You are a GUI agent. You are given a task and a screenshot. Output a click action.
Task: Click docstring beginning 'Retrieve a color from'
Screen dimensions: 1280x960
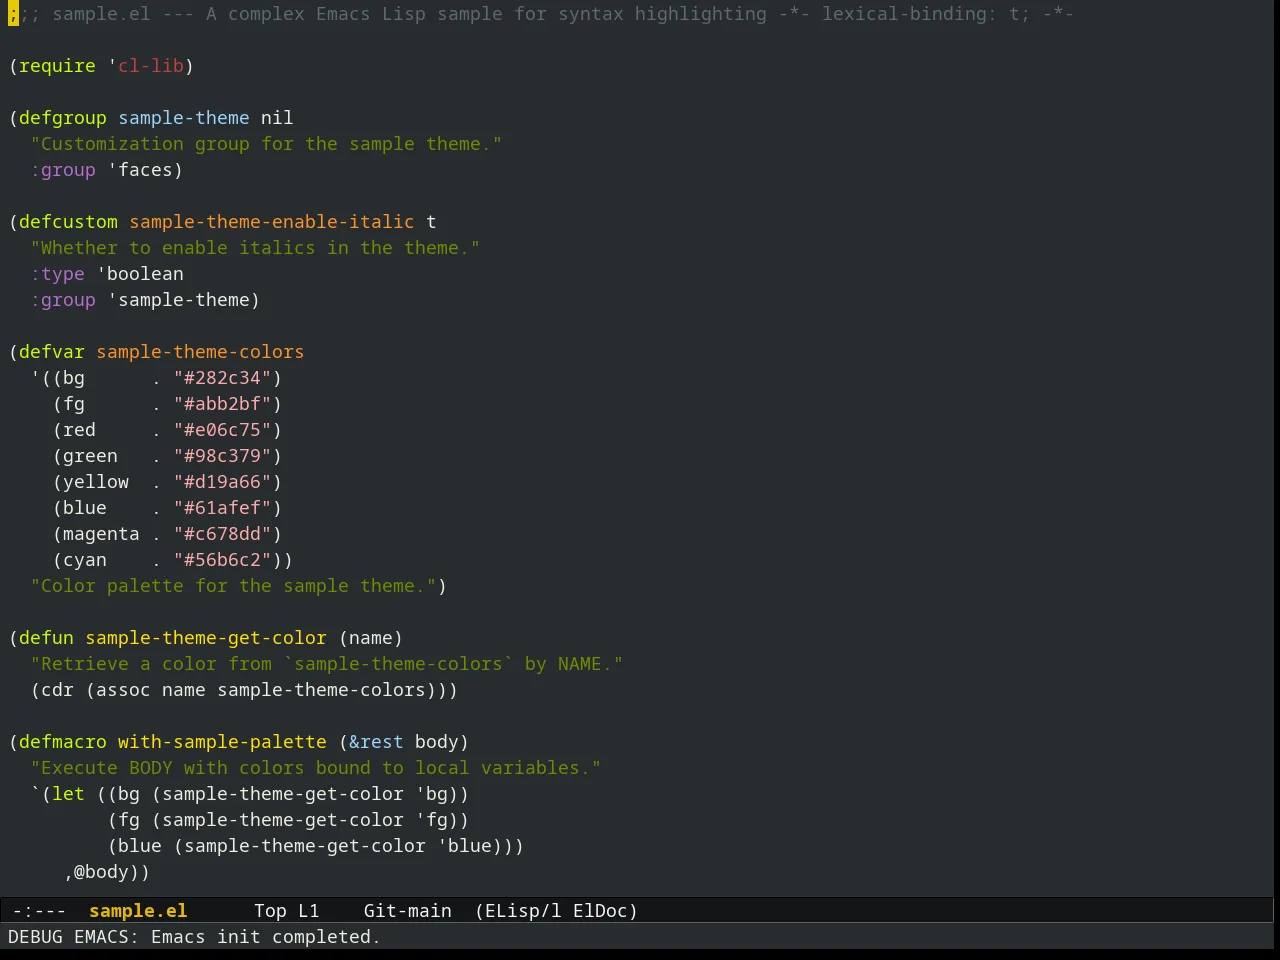pos(326,664)
